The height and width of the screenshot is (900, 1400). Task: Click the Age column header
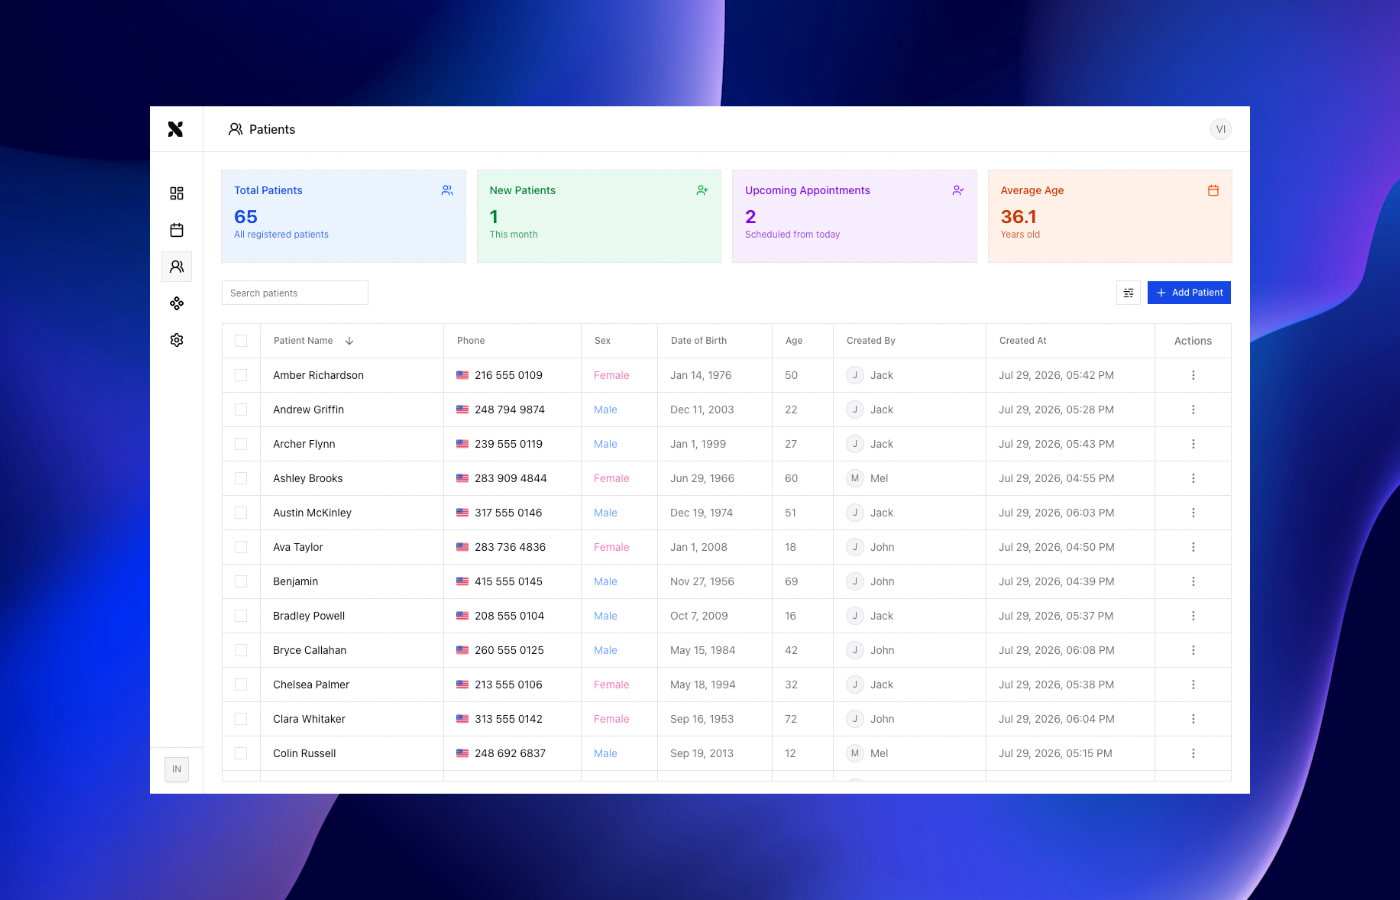(x=794, y=341)
